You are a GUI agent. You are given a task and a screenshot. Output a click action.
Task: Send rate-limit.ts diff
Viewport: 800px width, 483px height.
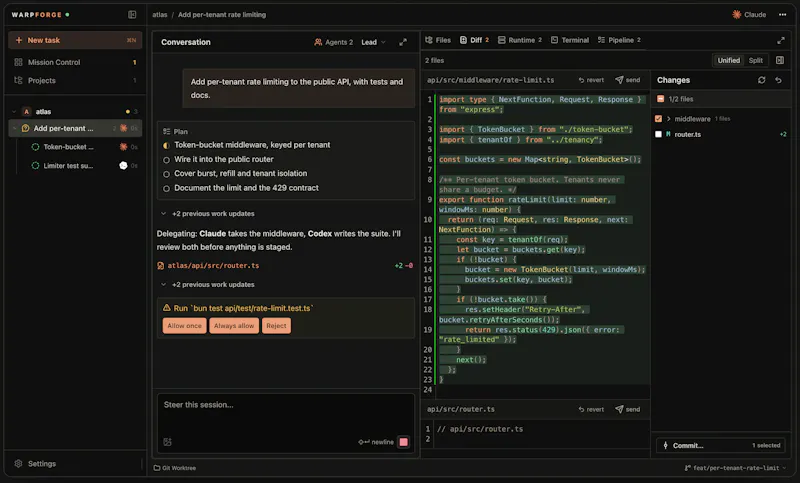[628, 80]
